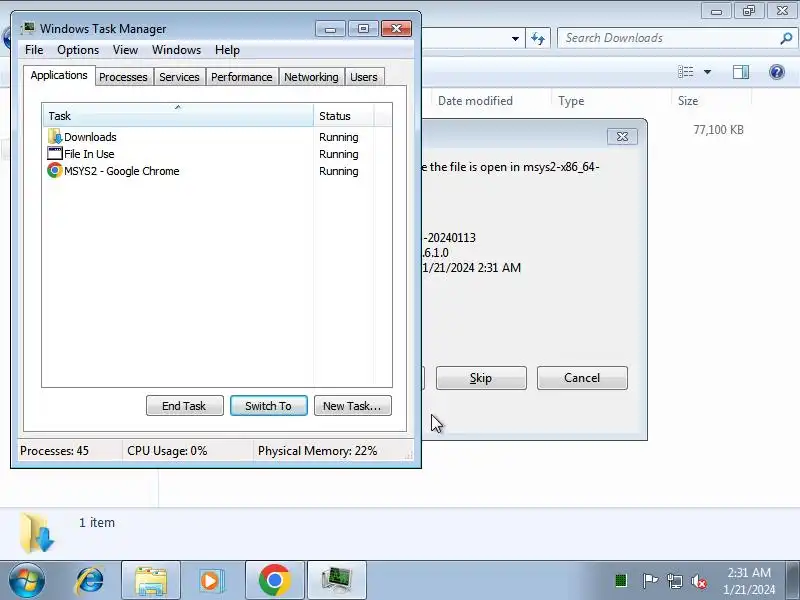The width and height of the screenshot is (800, 600).
Task: Click the network tray icon
Action: (675, 581)
